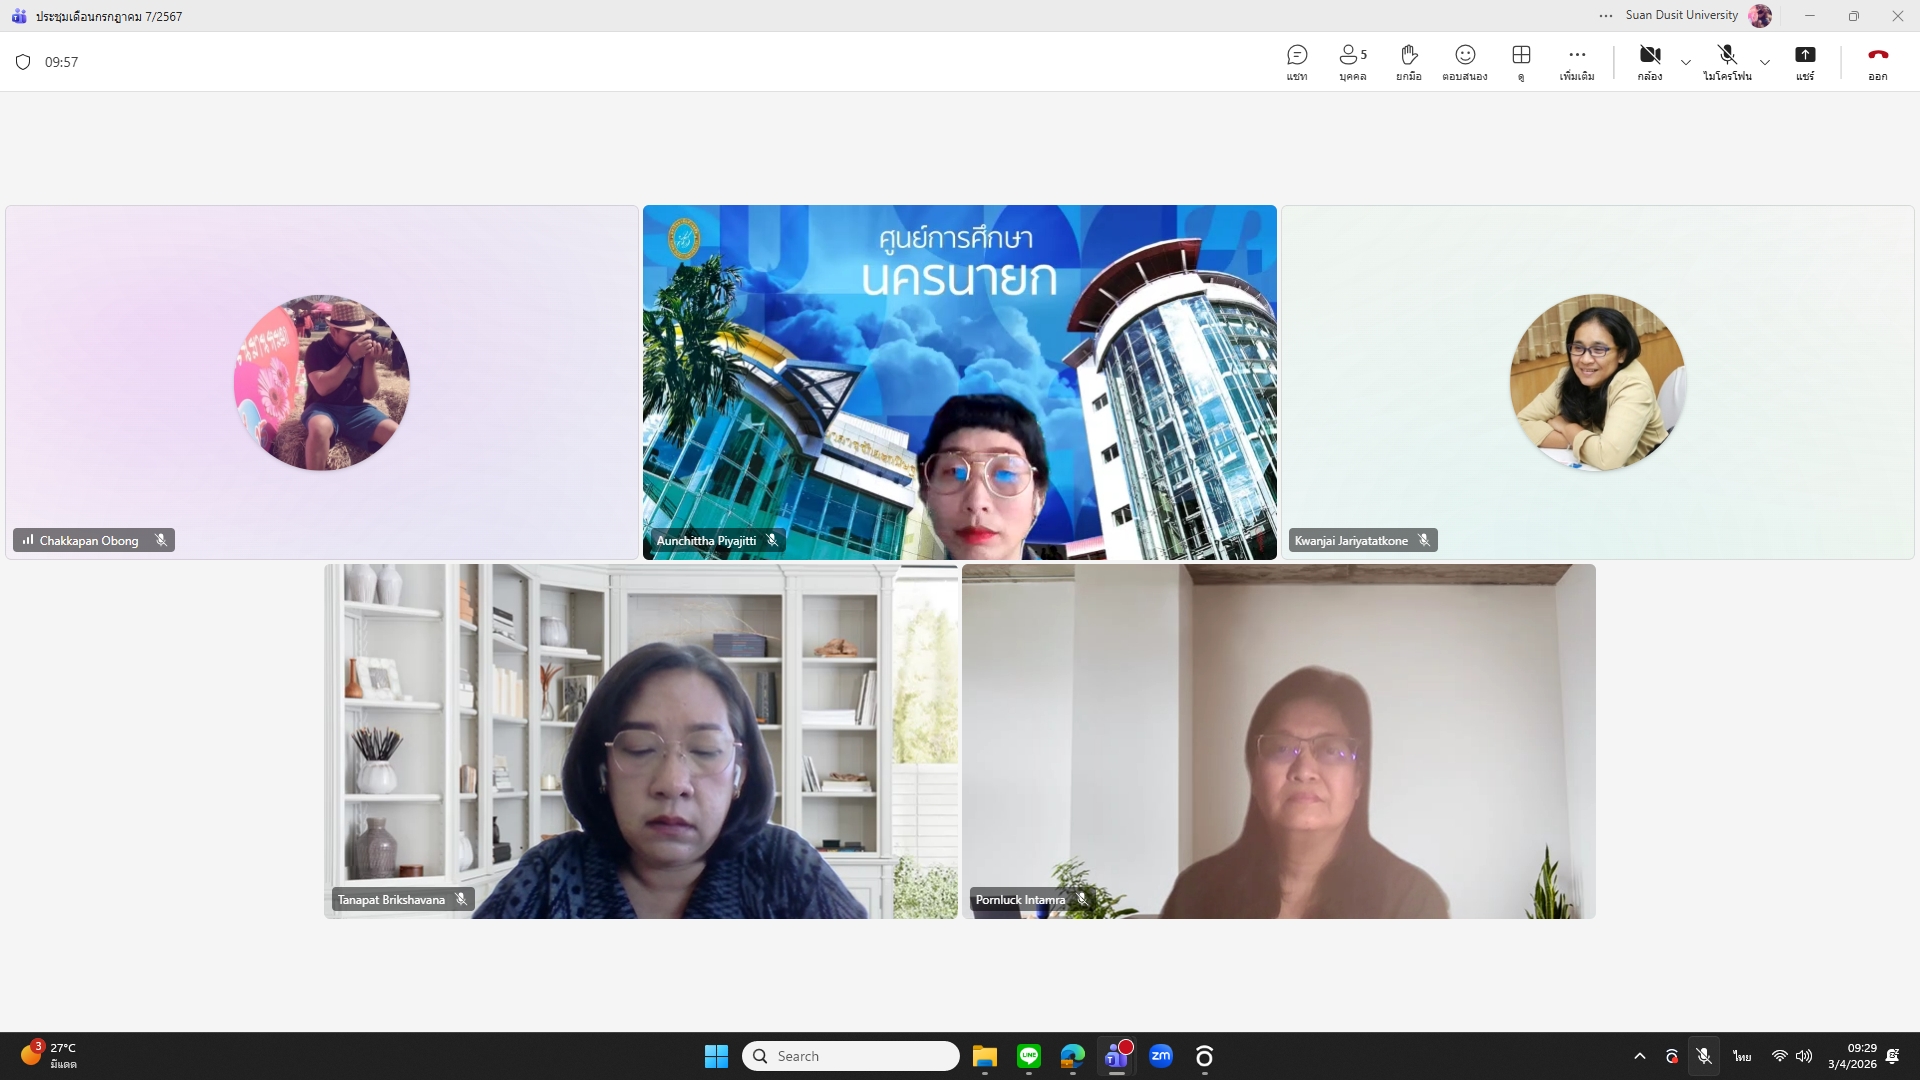Click the shield meeting security icon

pos(23,62)
